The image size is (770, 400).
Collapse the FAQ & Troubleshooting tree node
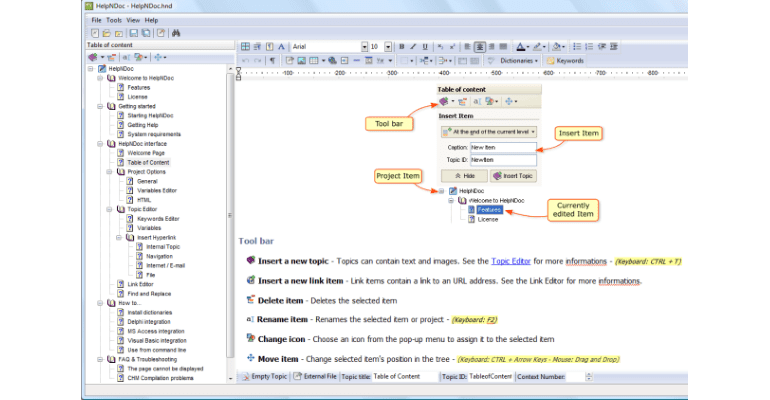coord(100,359)
